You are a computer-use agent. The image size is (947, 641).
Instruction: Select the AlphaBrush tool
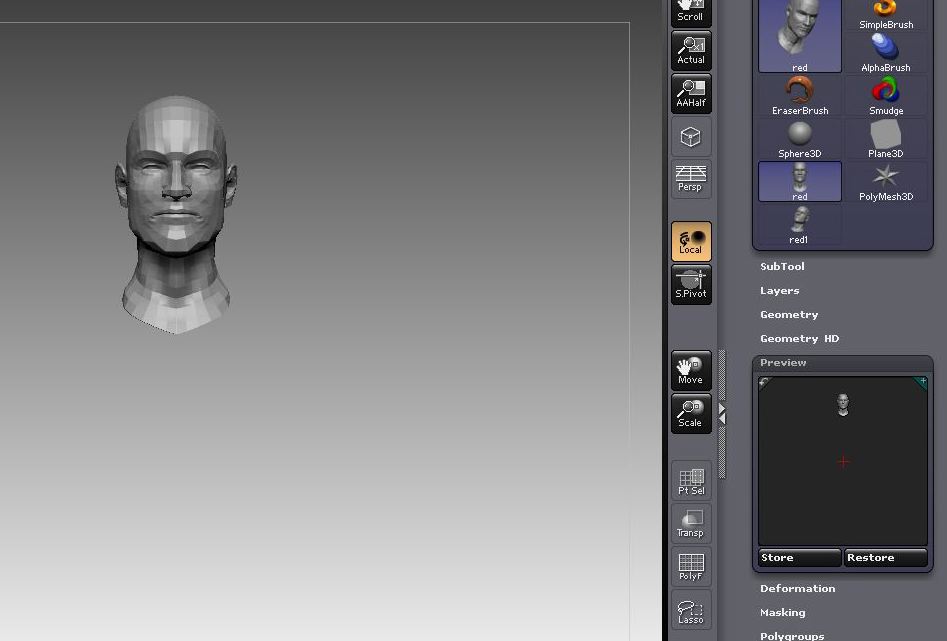coord(886,53)
